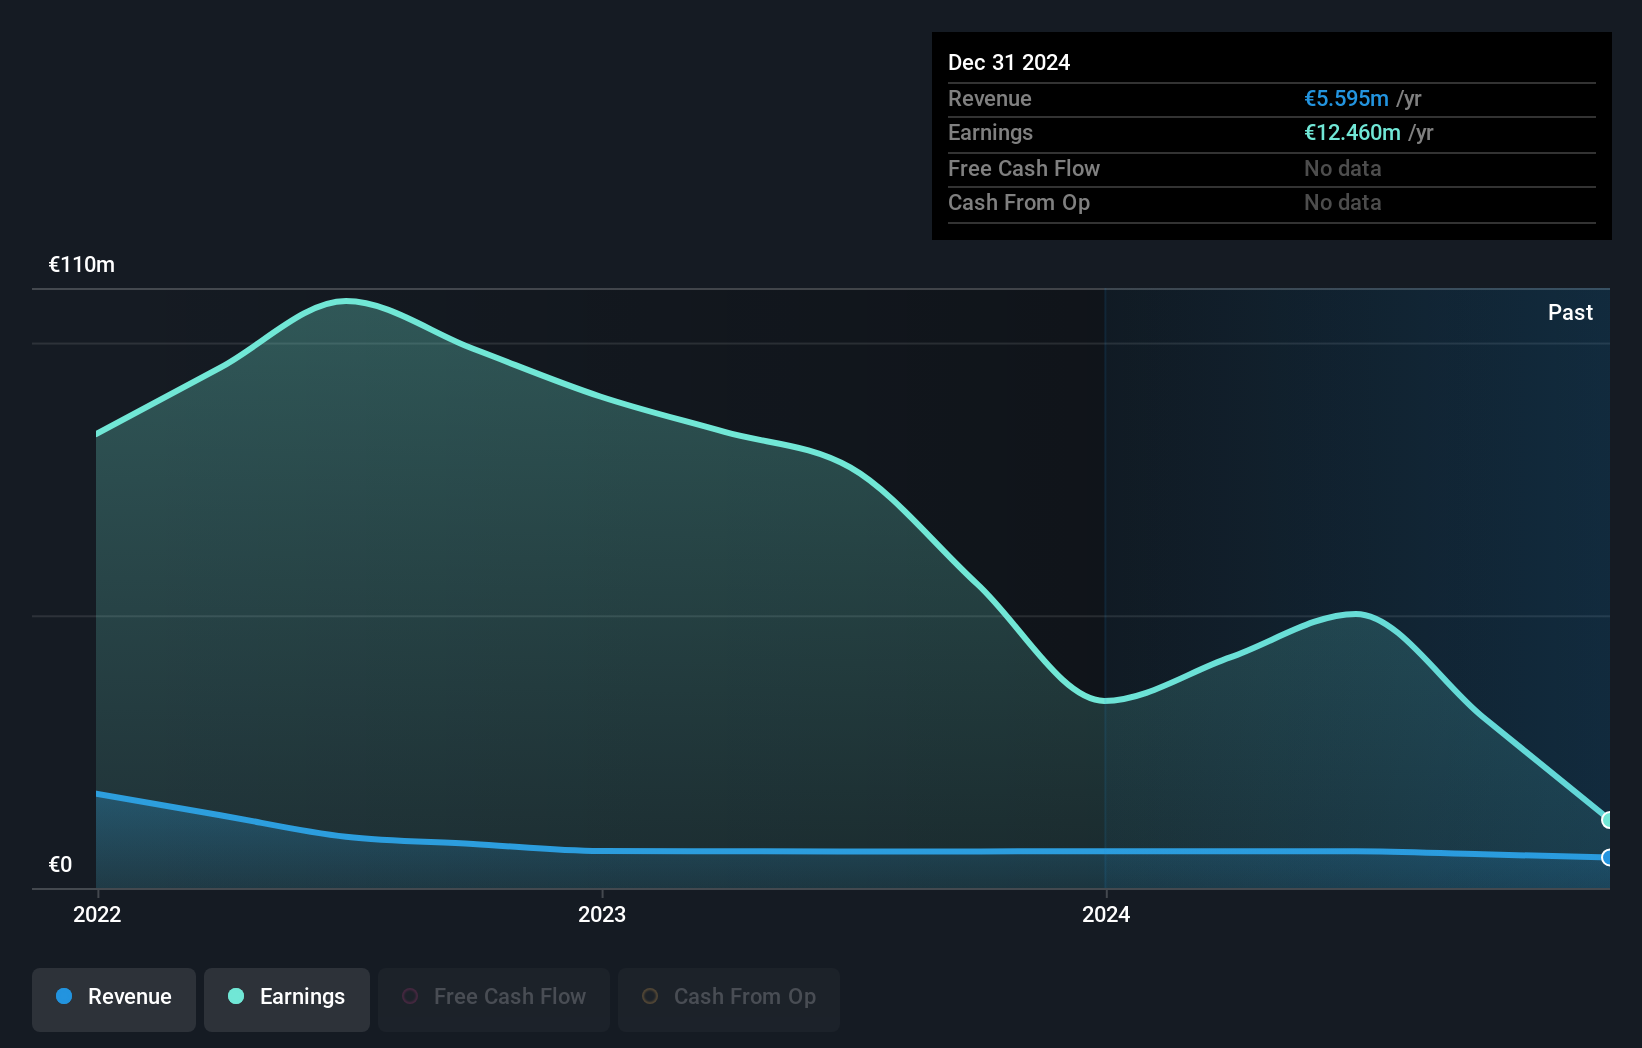The image size is (1642, 1048).
Task: Click the Past region label
Action: pos(1570,312)
